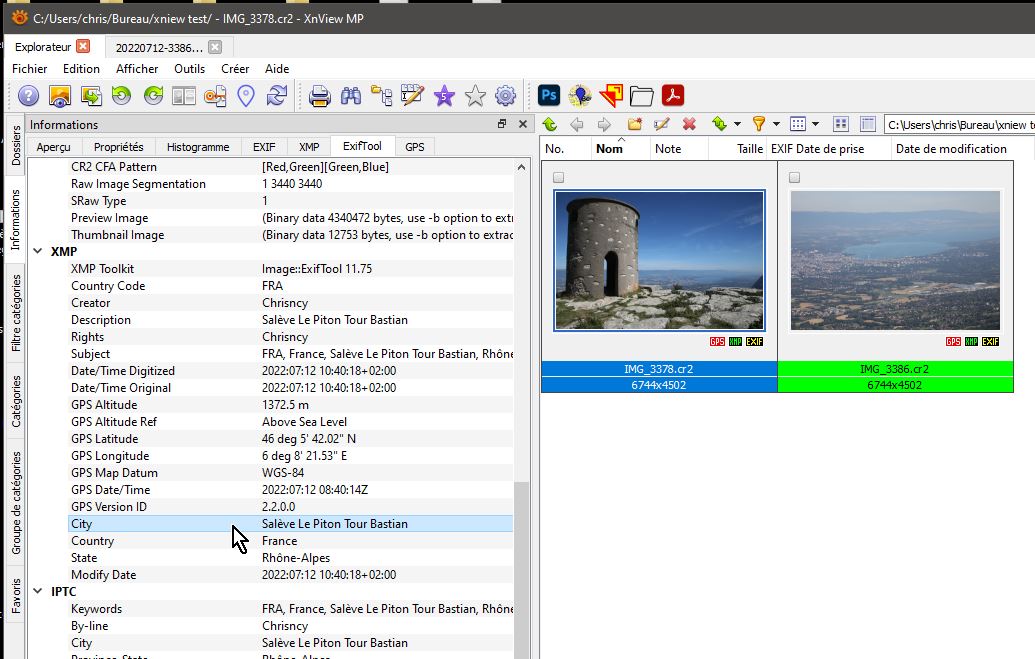Sort by the Date de modification column
This screenshot has height=659, width=1035.
(x=951, y=149)
